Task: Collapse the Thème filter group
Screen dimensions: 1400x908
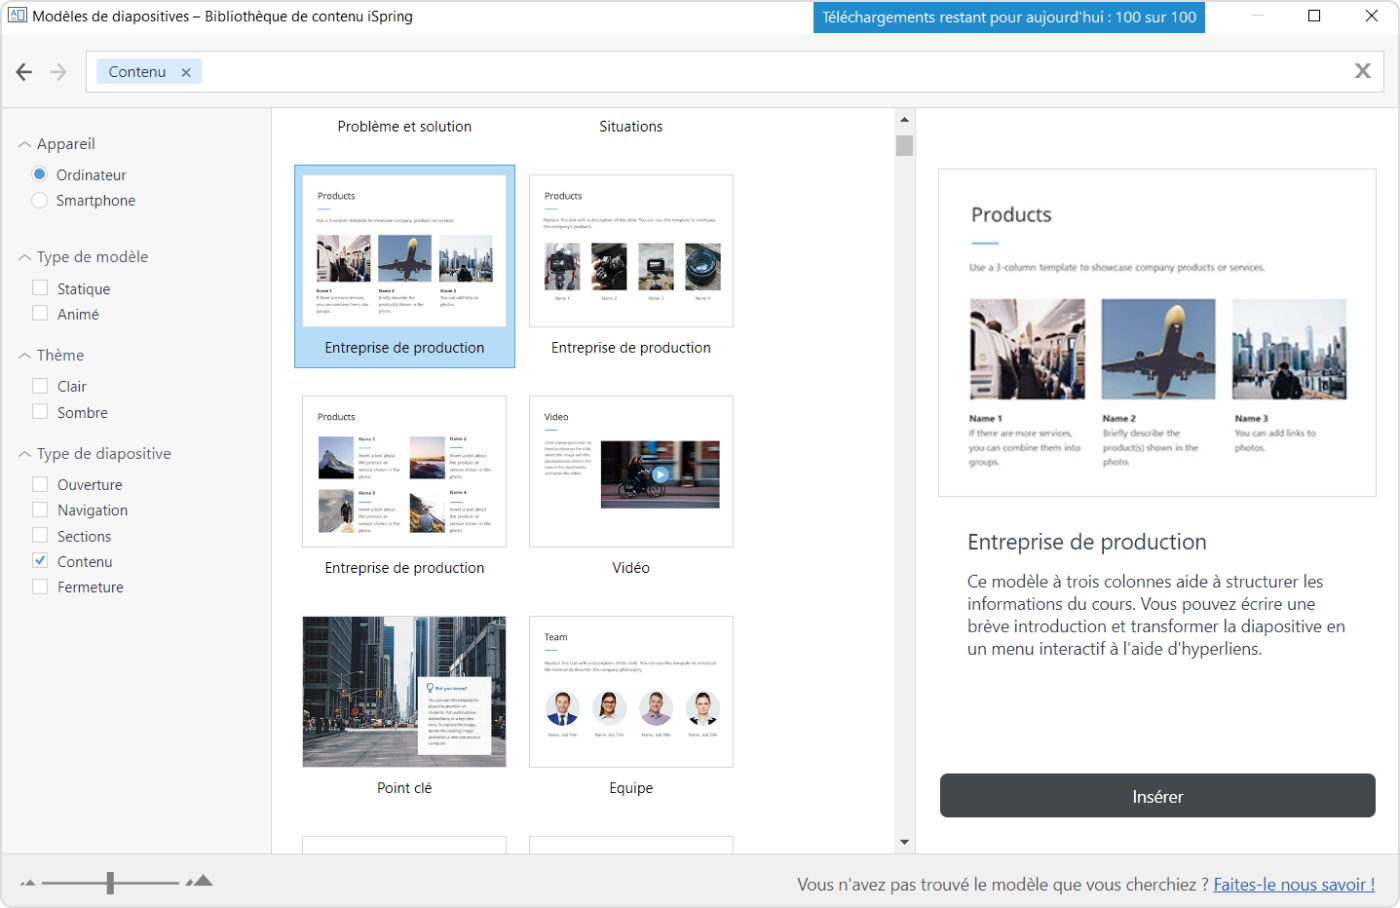Action: [25, 356]
